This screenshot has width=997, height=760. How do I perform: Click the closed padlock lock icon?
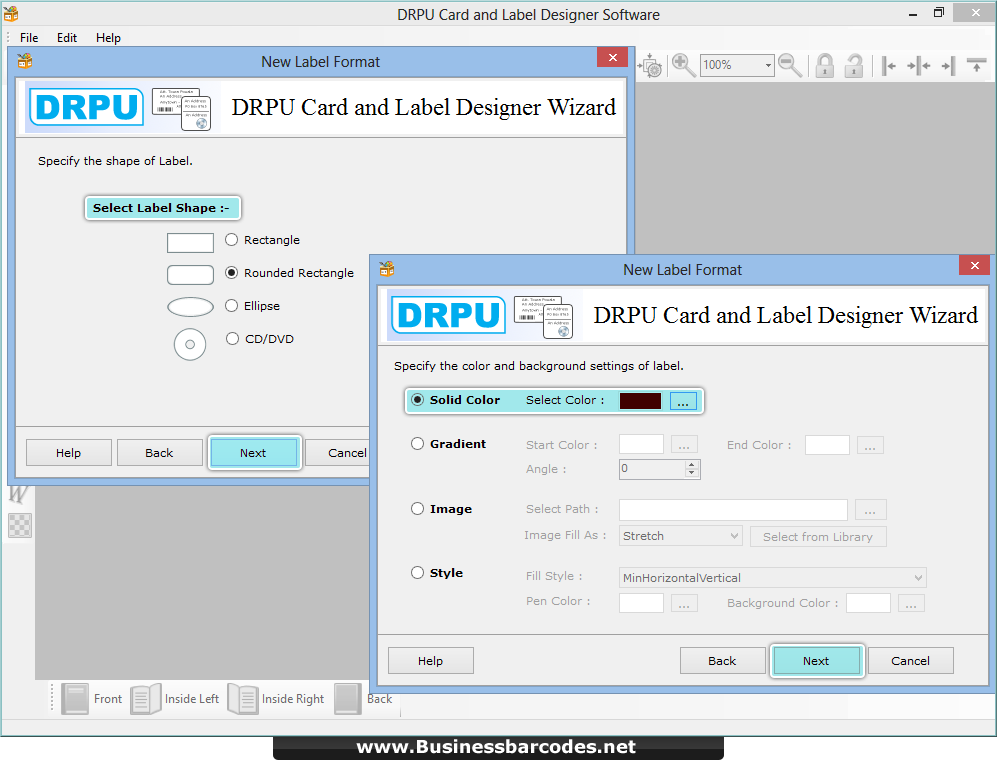[x=825, y=65]
